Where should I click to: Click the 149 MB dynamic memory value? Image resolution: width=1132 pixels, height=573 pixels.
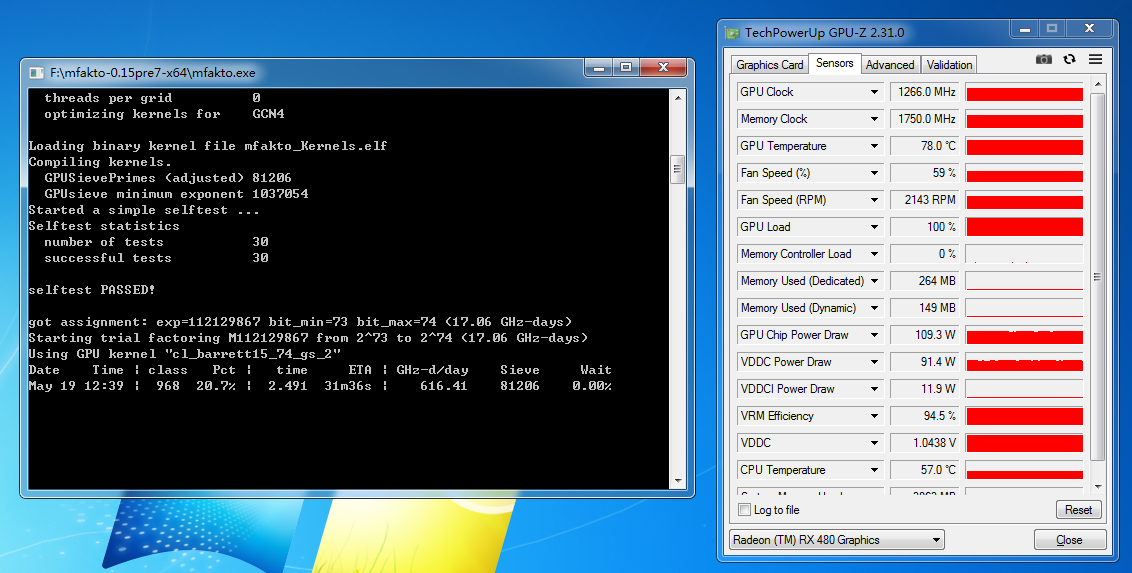(925, 307)
